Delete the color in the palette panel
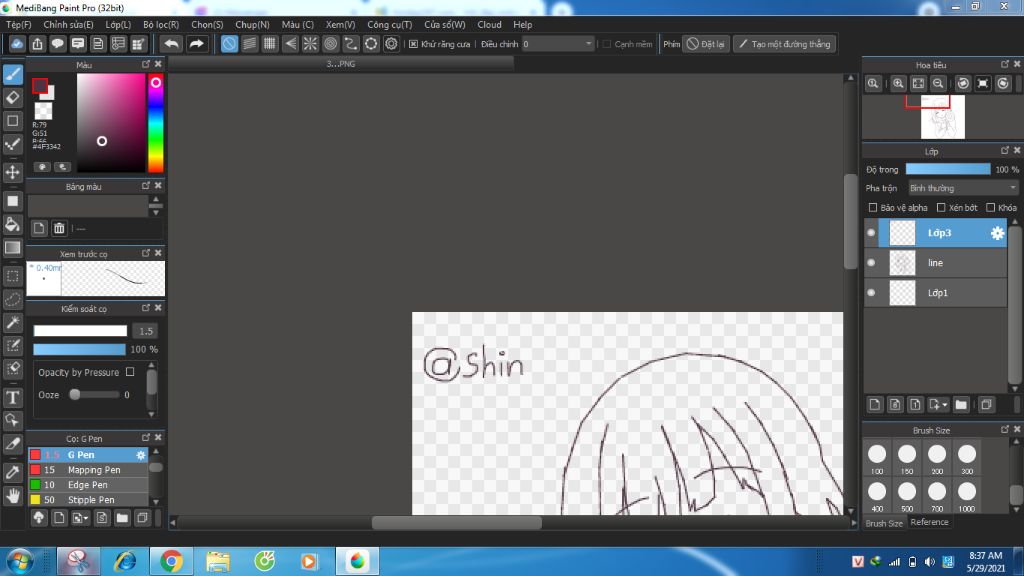 (59, 228)
